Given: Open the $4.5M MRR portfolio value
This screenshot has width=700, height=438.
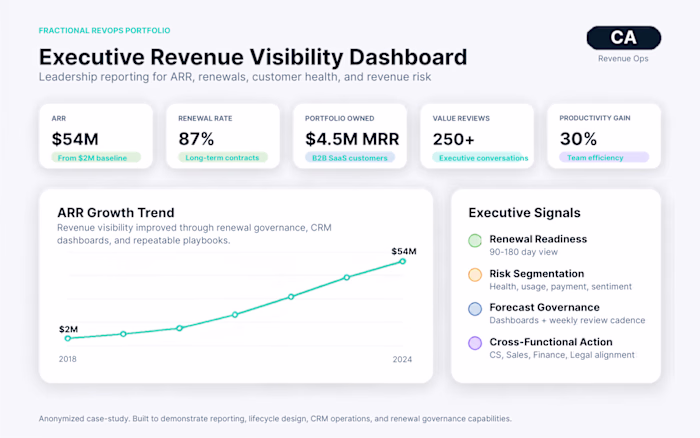Looking at the screenshot, I should click(352, 139).
